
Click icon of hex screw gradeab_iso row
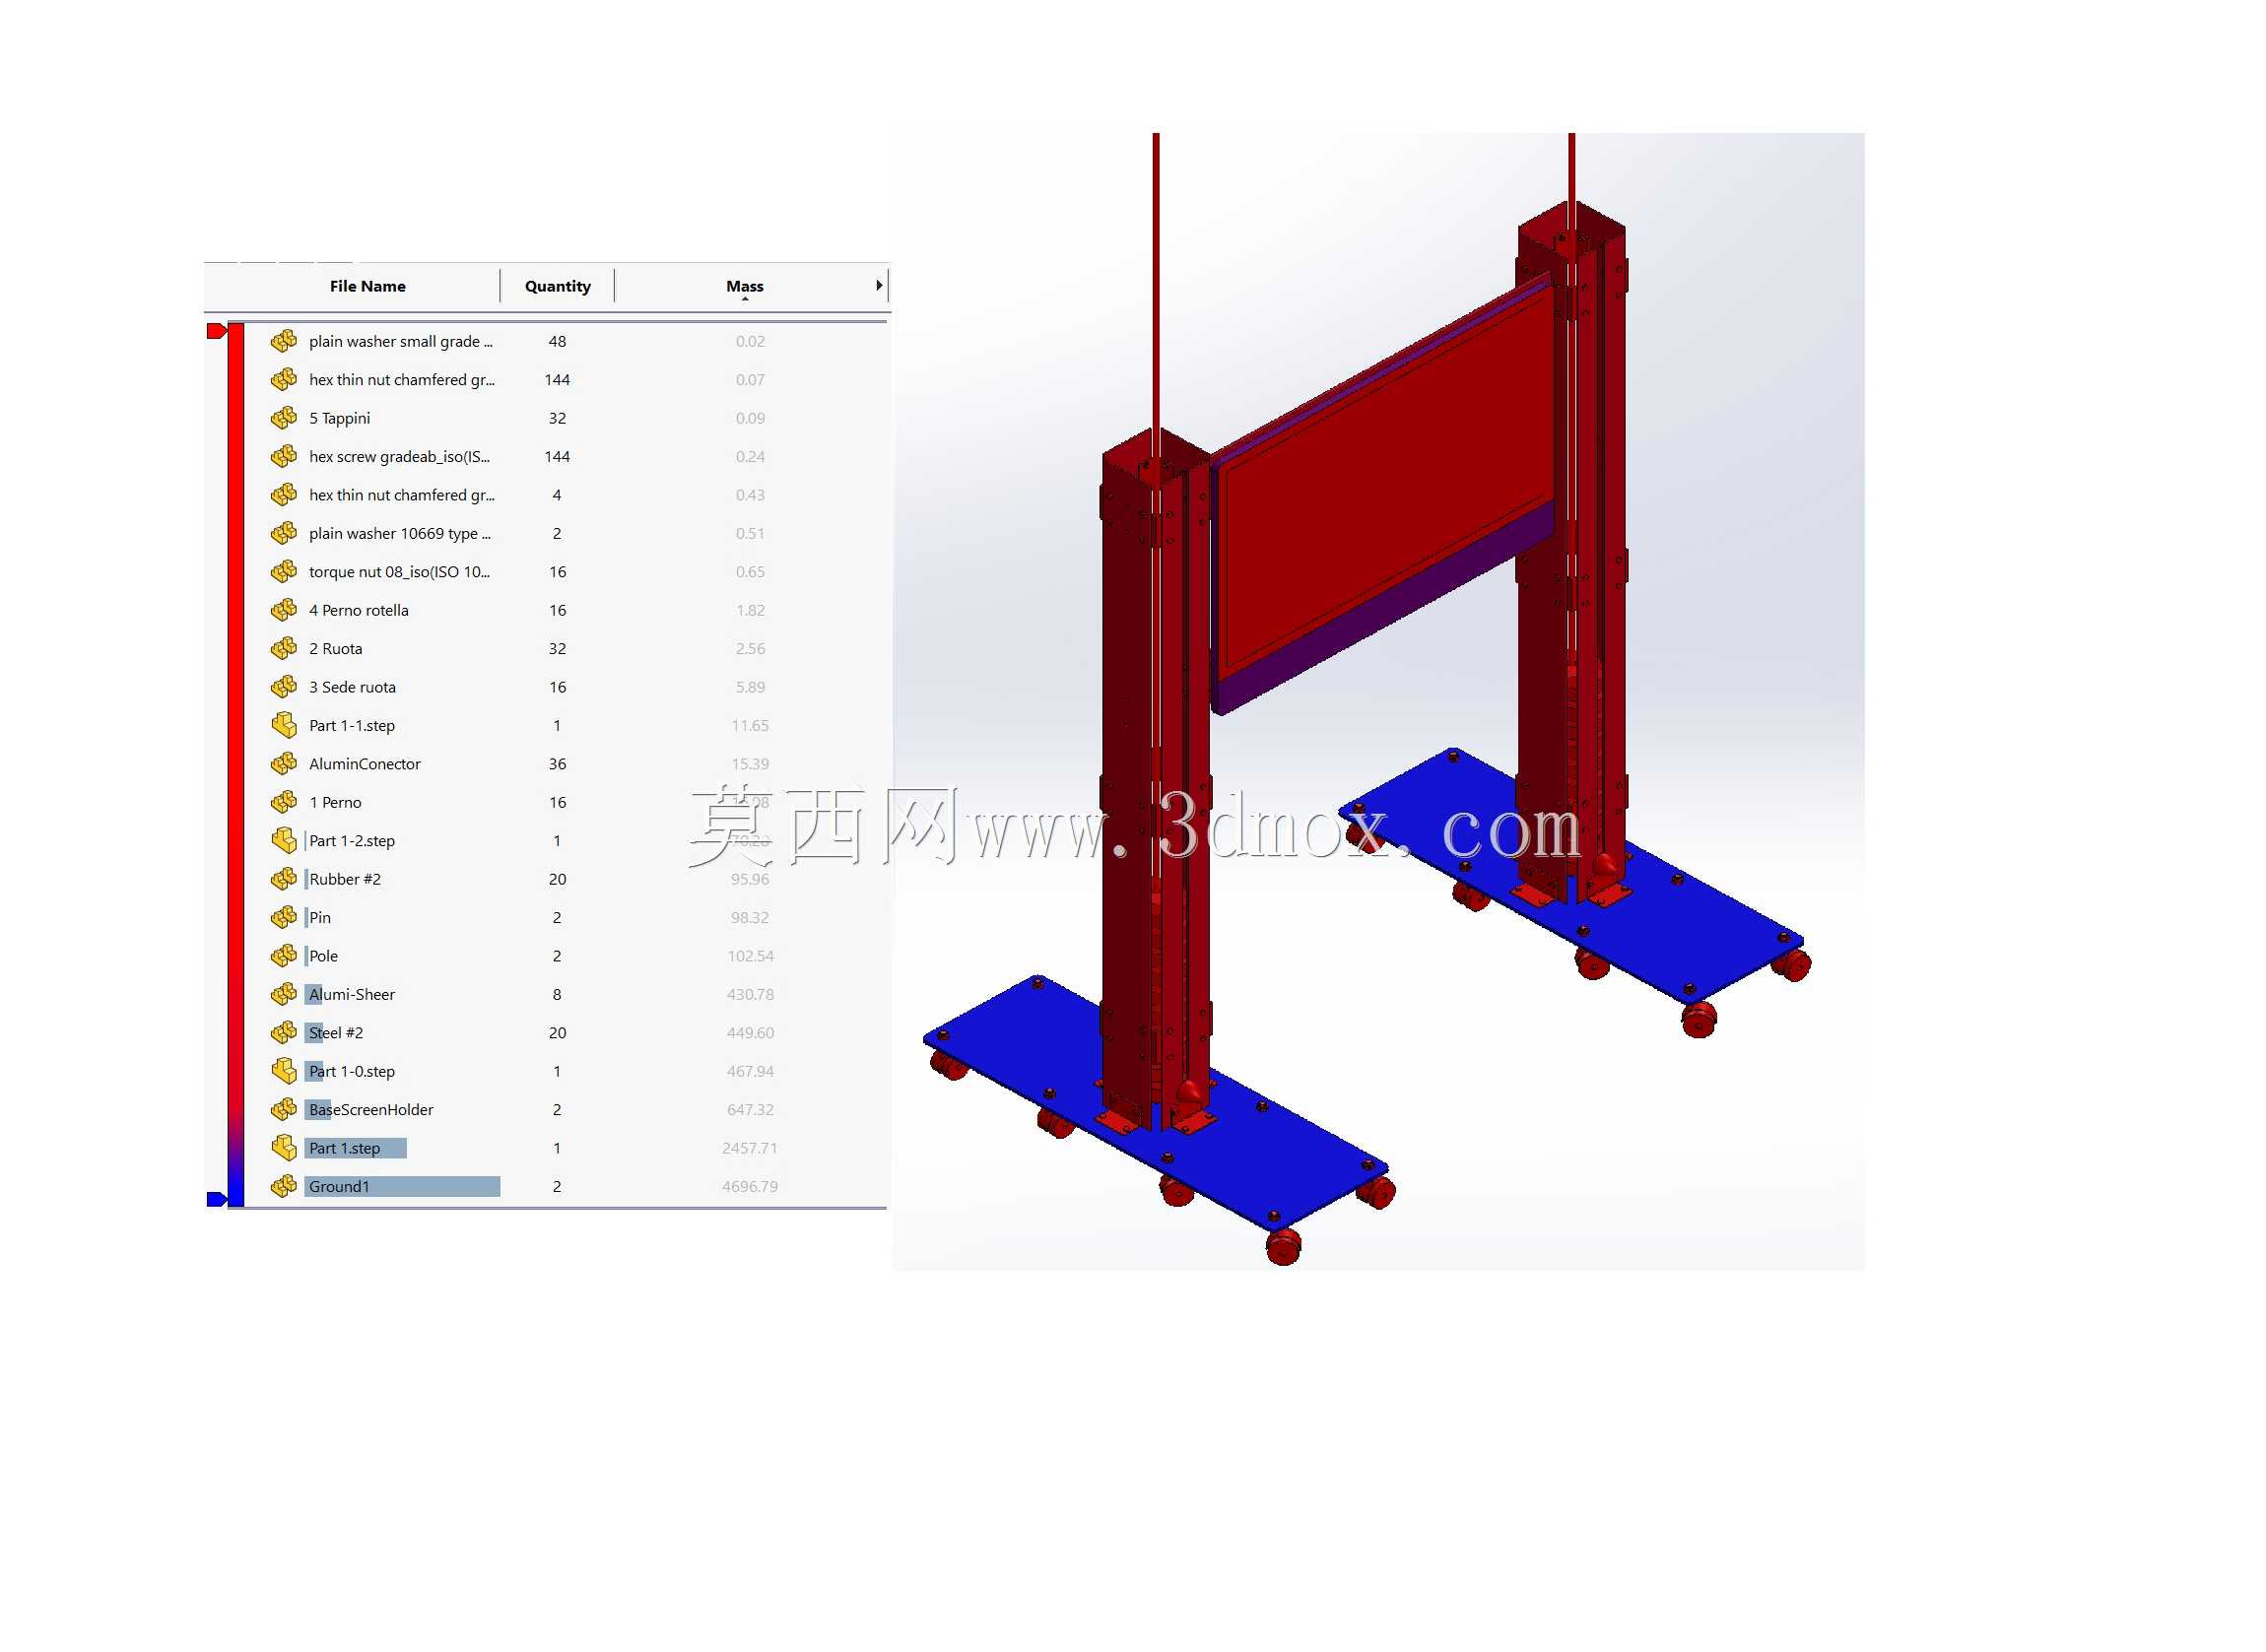284,456
